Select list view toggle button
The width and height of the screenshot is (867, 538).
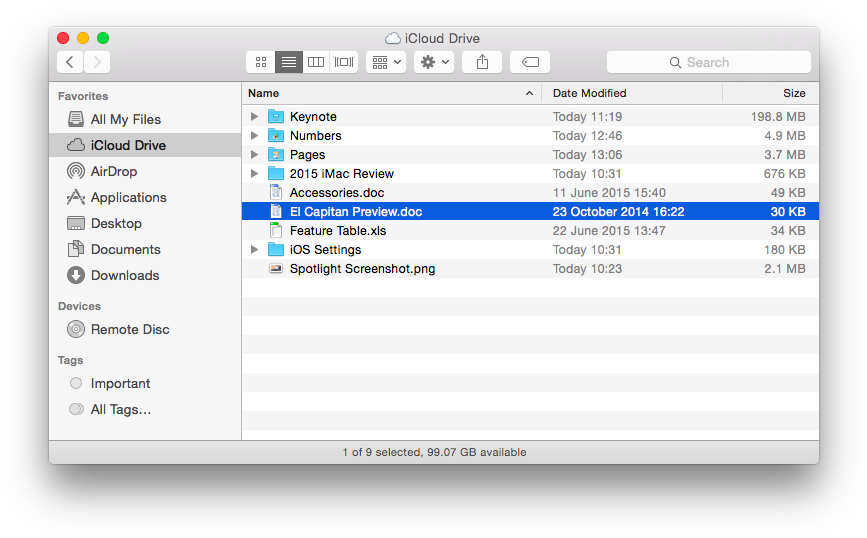pyautogui.click(x=289, y=62)
